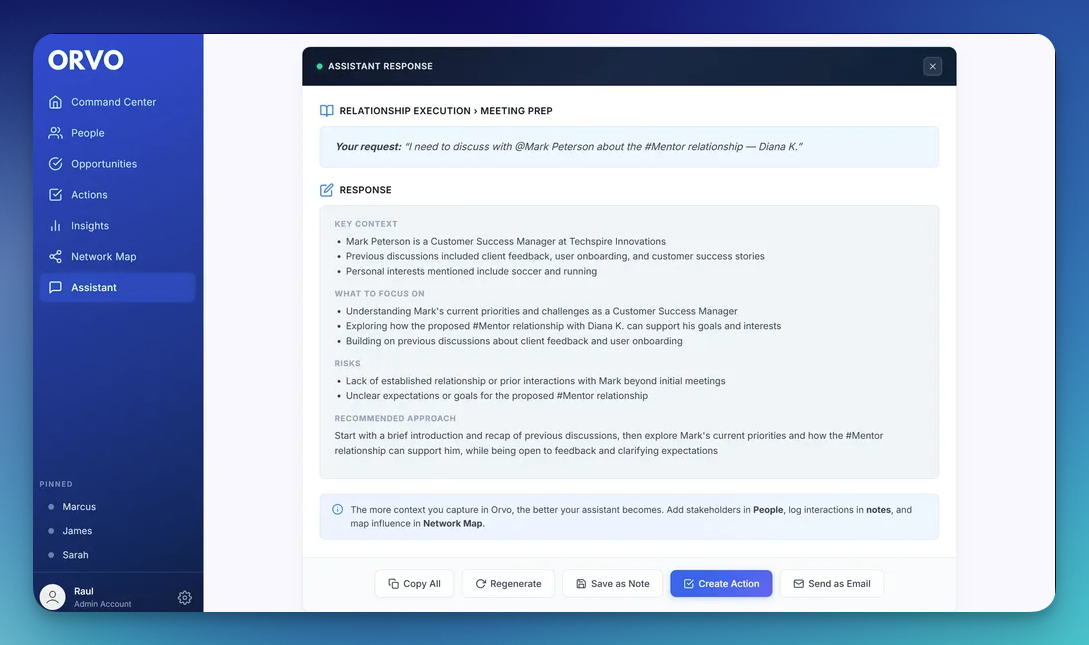Navigate to Network Map
This screenshot has width=1089, height=645.
(103, 257)
